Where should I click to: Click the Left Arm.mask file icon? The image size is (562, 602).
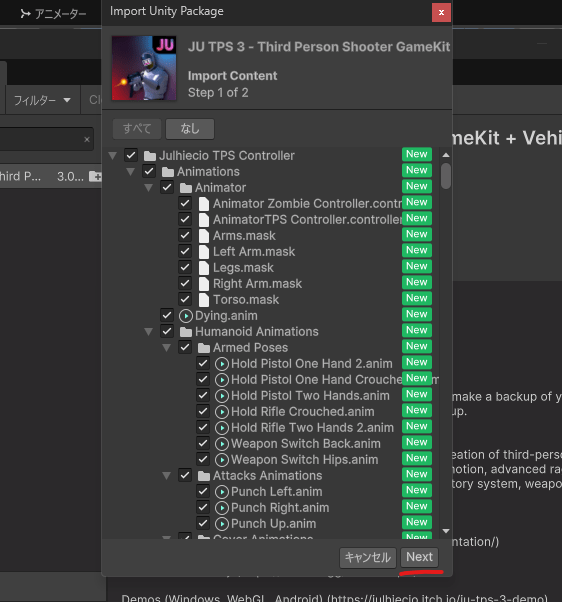204,252
